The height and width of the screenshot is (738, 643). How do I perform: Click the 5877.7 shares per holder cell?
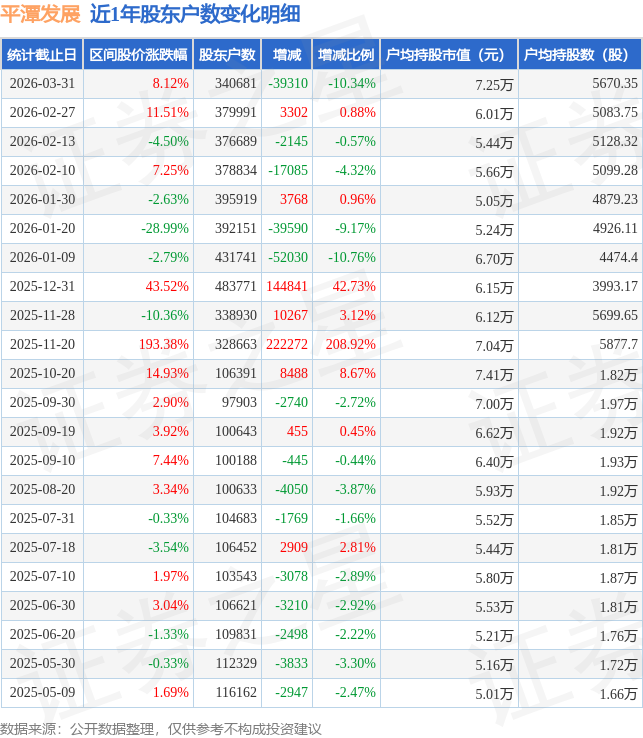click(x=617, y=344)
